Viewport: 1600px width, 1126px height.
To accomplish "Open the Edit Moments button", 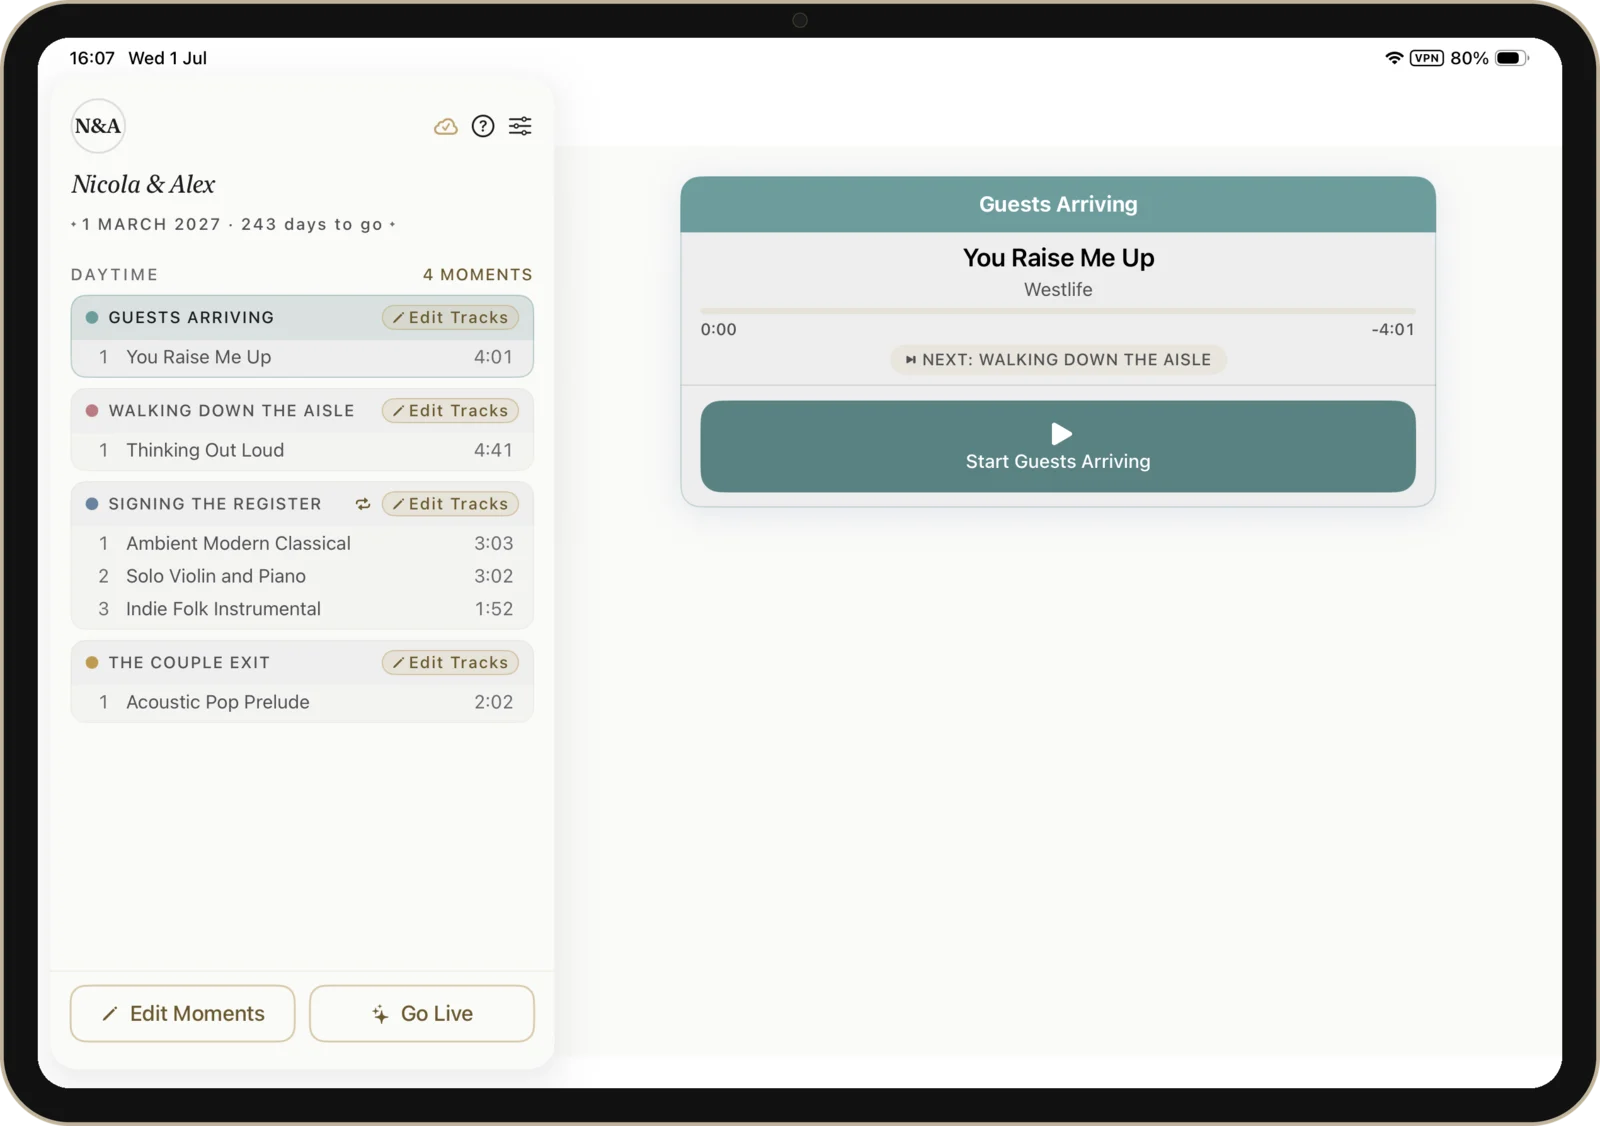I will pyautogui.click(x=183, y=1013).
